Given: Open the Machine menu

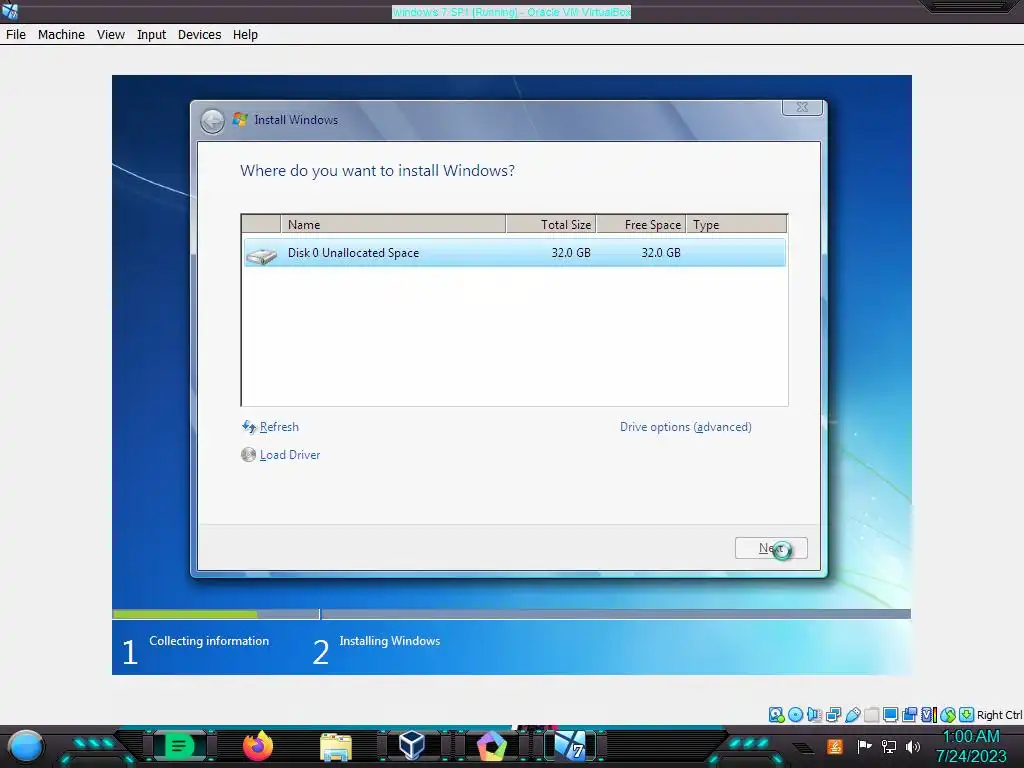Looking at the screenshot, I should coord(61,35).
